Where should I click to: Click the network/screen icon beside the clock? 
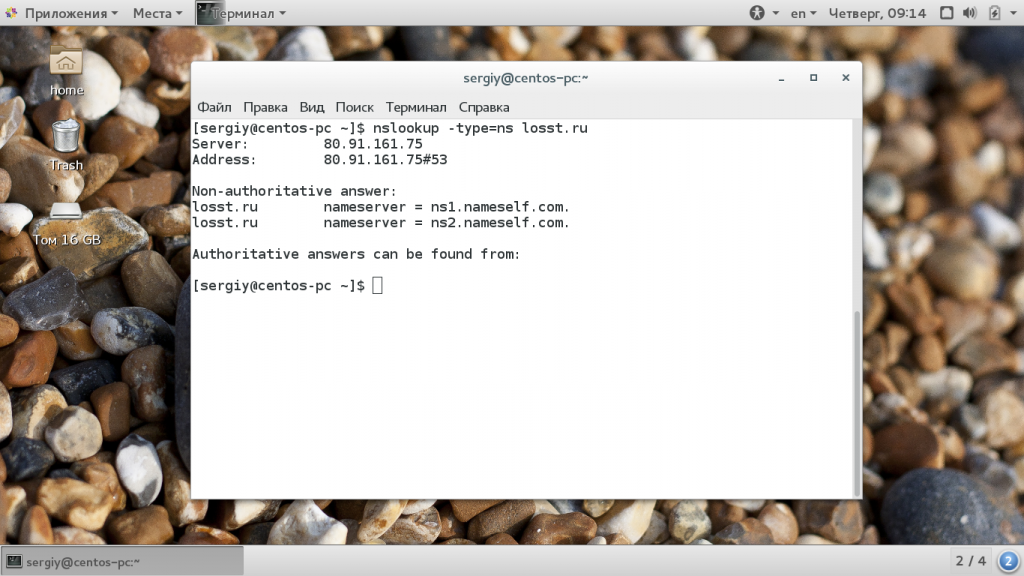pos(944,13)
